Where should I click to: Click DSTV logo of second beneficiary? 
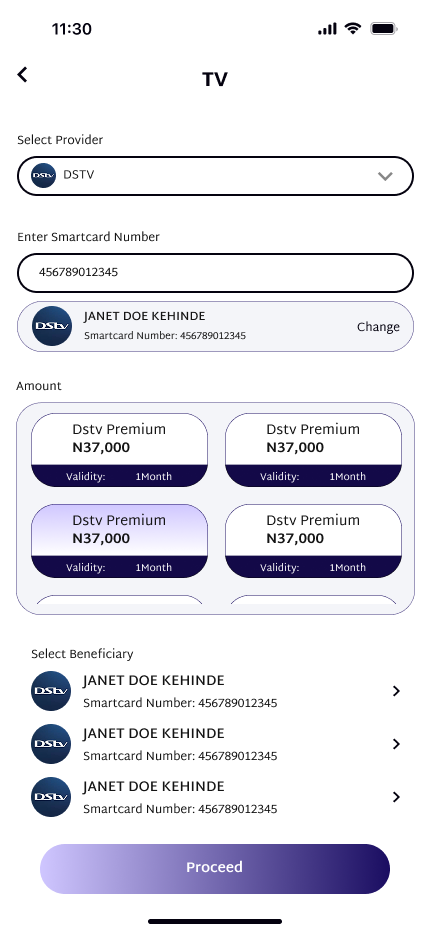point(51,744)
